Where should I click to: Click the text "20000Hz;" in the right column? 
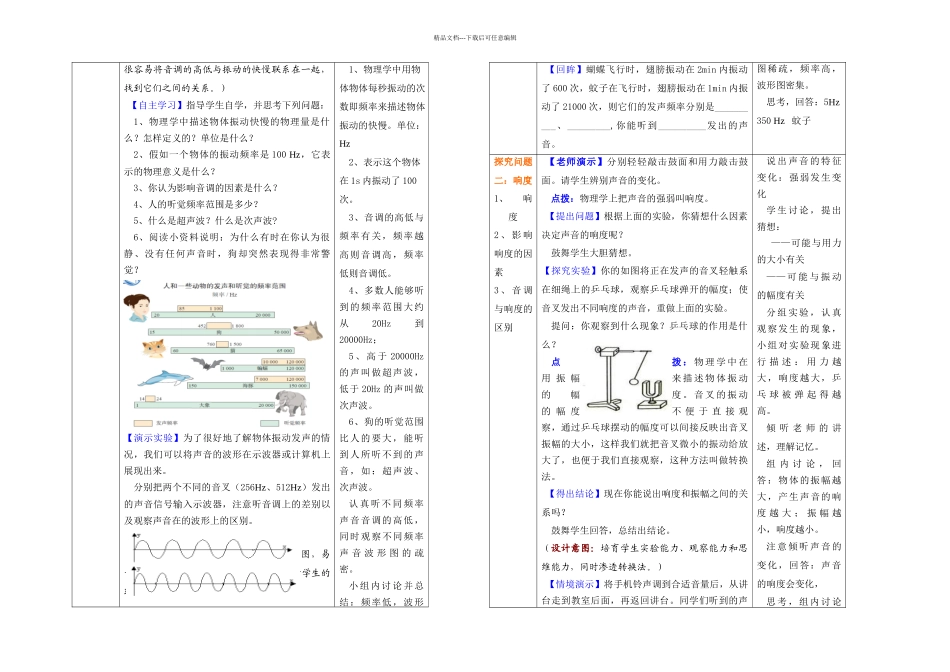click(x=358, y=339)
